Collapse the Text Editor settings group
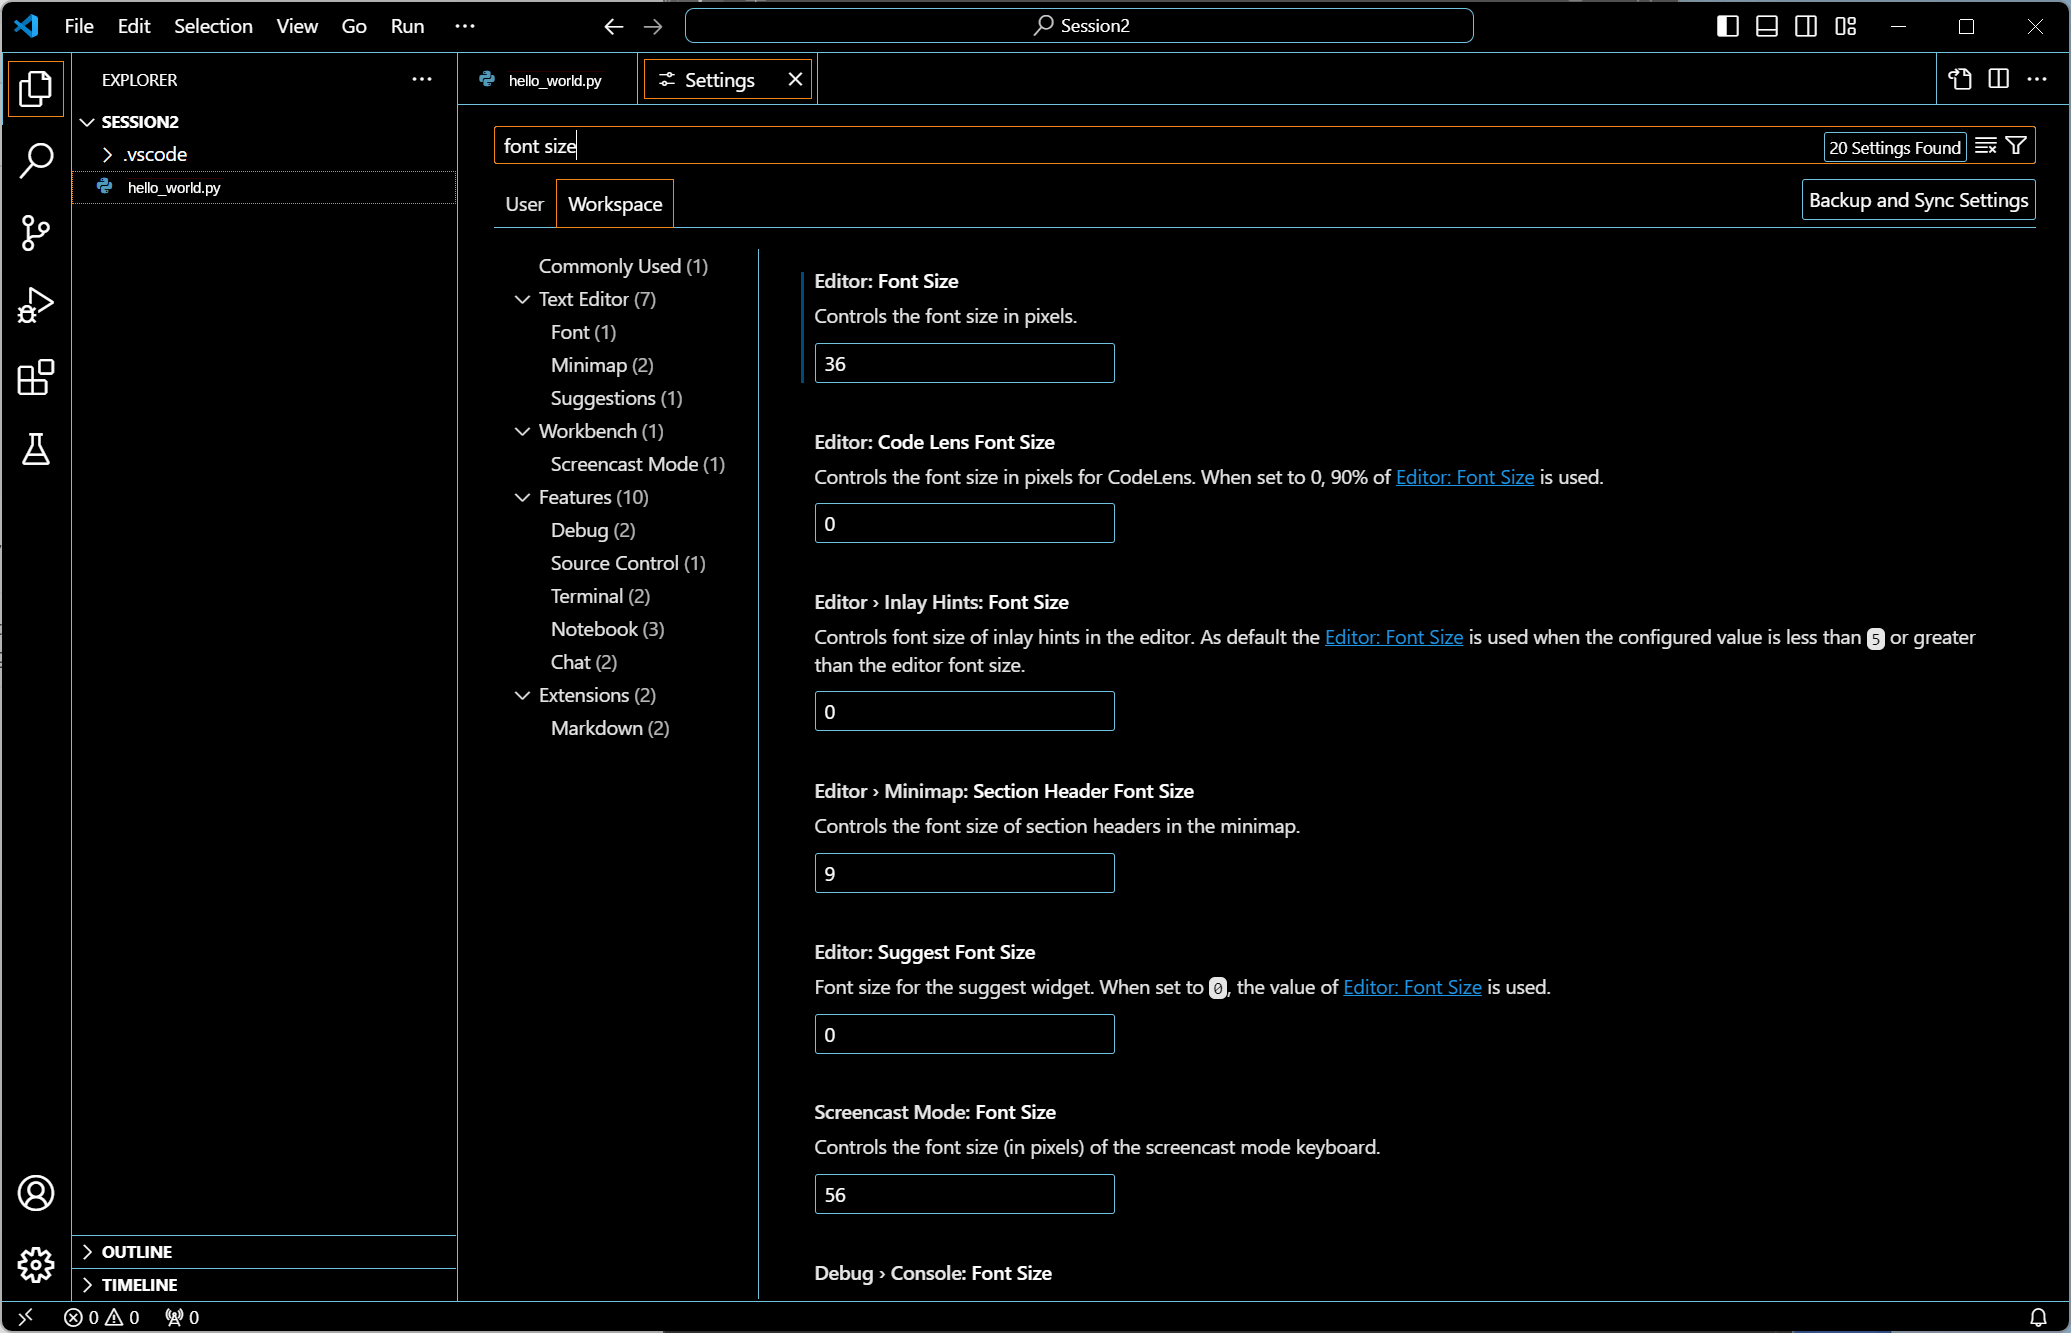The height and width of the screenshot is (1333, 2071). point(522,299)
